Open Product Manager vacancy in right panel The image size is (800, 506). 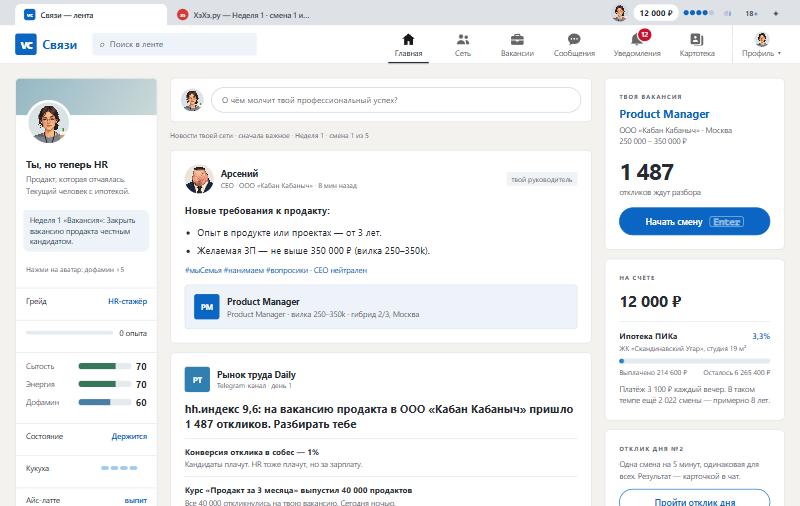[x=664, y=114]
